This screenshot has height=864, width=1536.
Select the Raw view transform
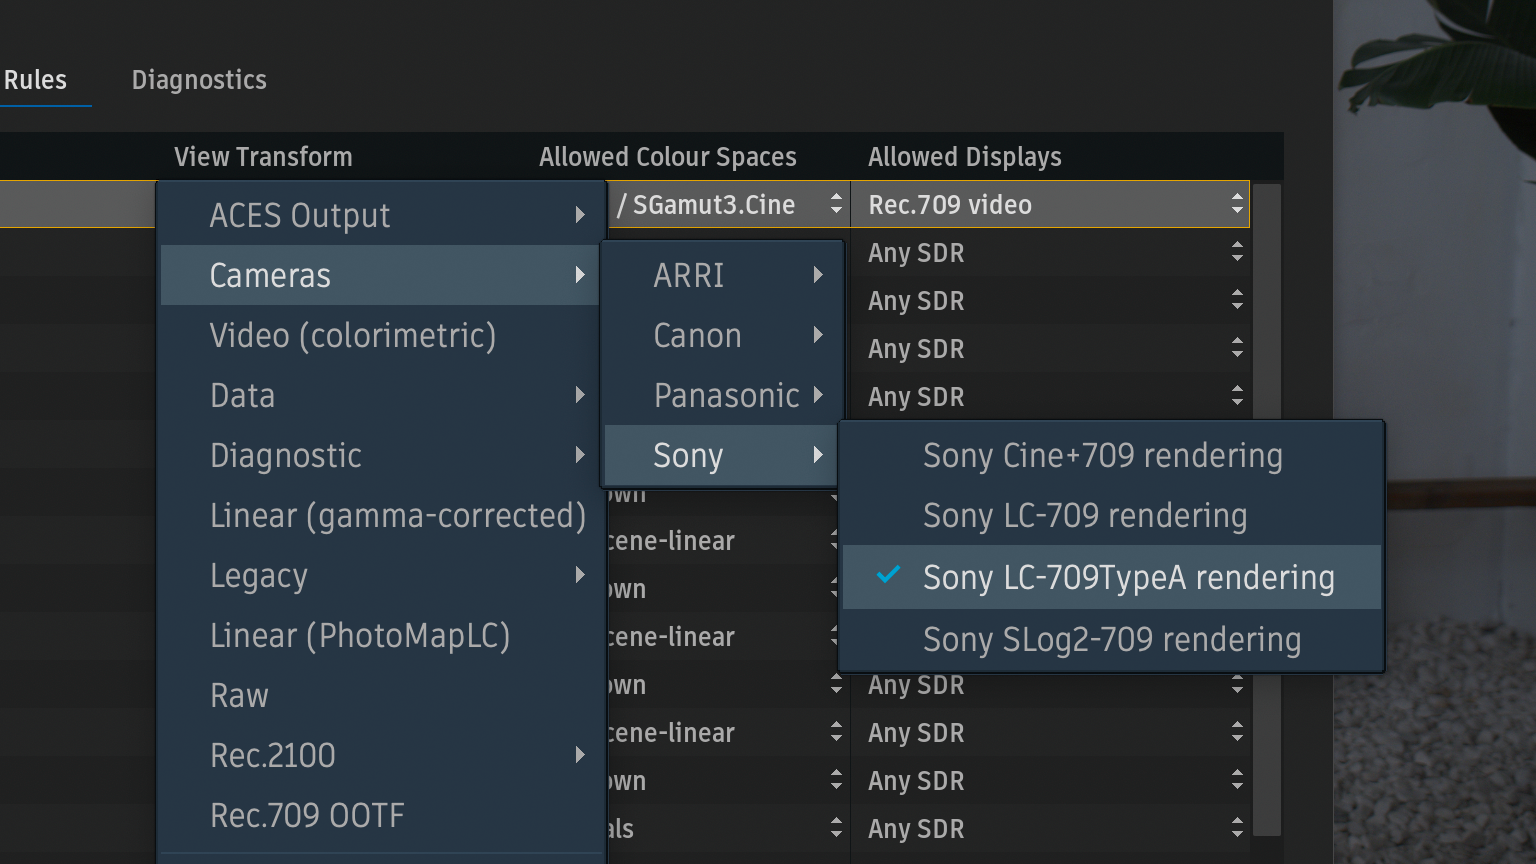[x=380, y=695]
